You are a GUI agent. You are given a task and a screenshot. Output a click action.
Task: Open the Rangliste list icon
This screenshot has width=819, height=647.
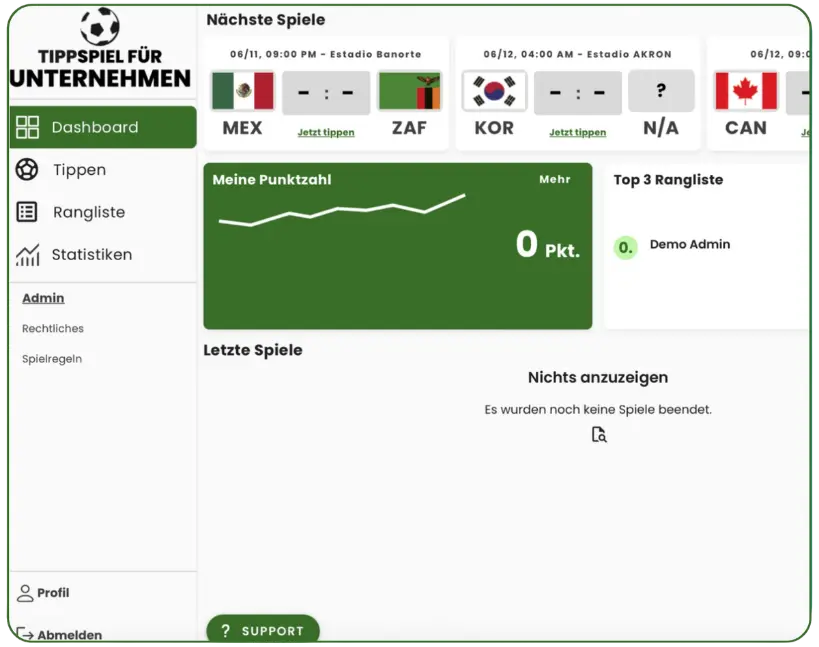(x=27, y=212)
